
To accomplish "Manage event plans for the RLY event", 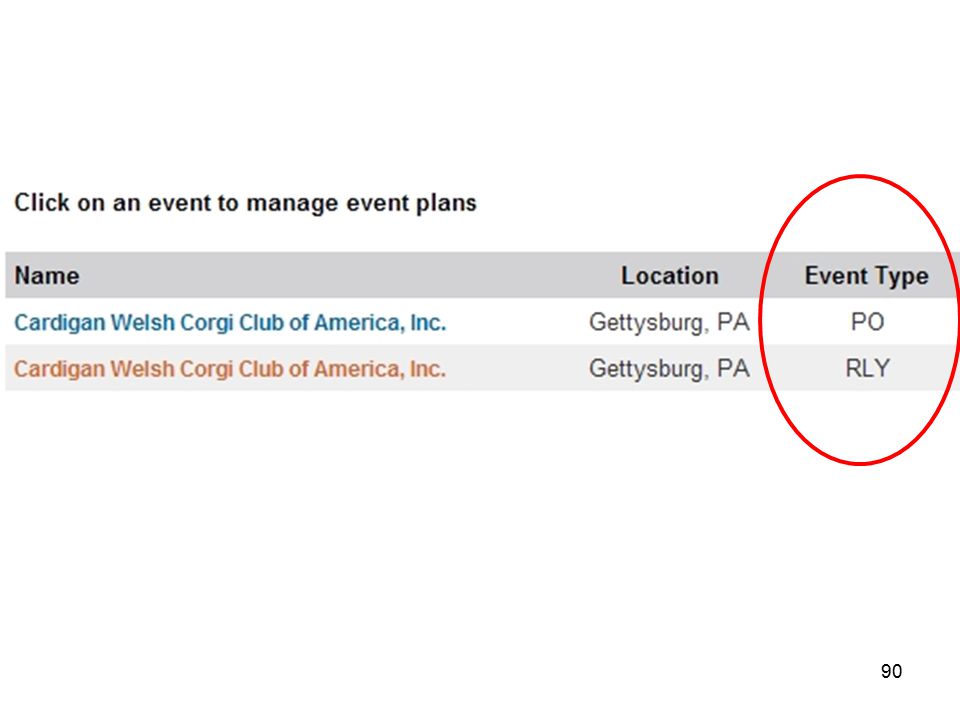I will 230,369.
